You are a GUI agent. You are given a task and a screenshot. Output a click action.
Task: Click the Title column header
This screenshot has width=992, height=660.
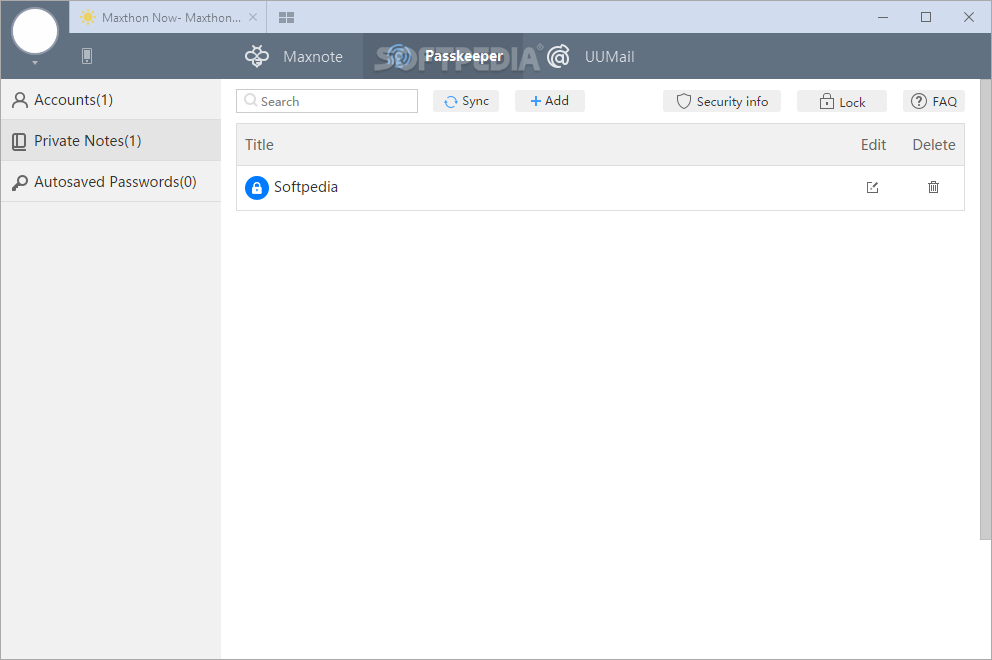(x=259, y=145)
